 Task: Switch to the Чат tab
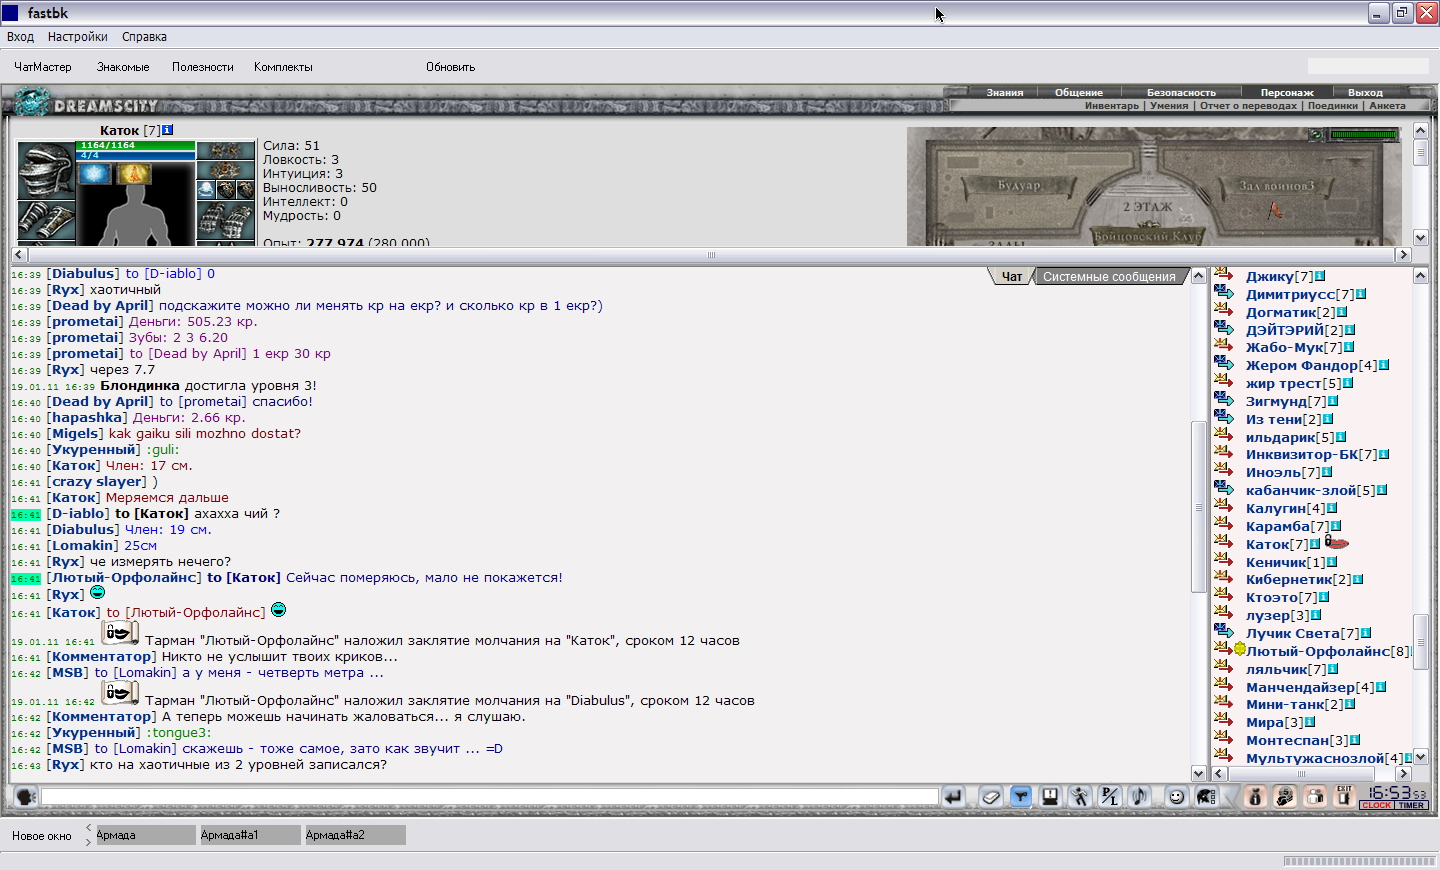(x=1012, y=277)
